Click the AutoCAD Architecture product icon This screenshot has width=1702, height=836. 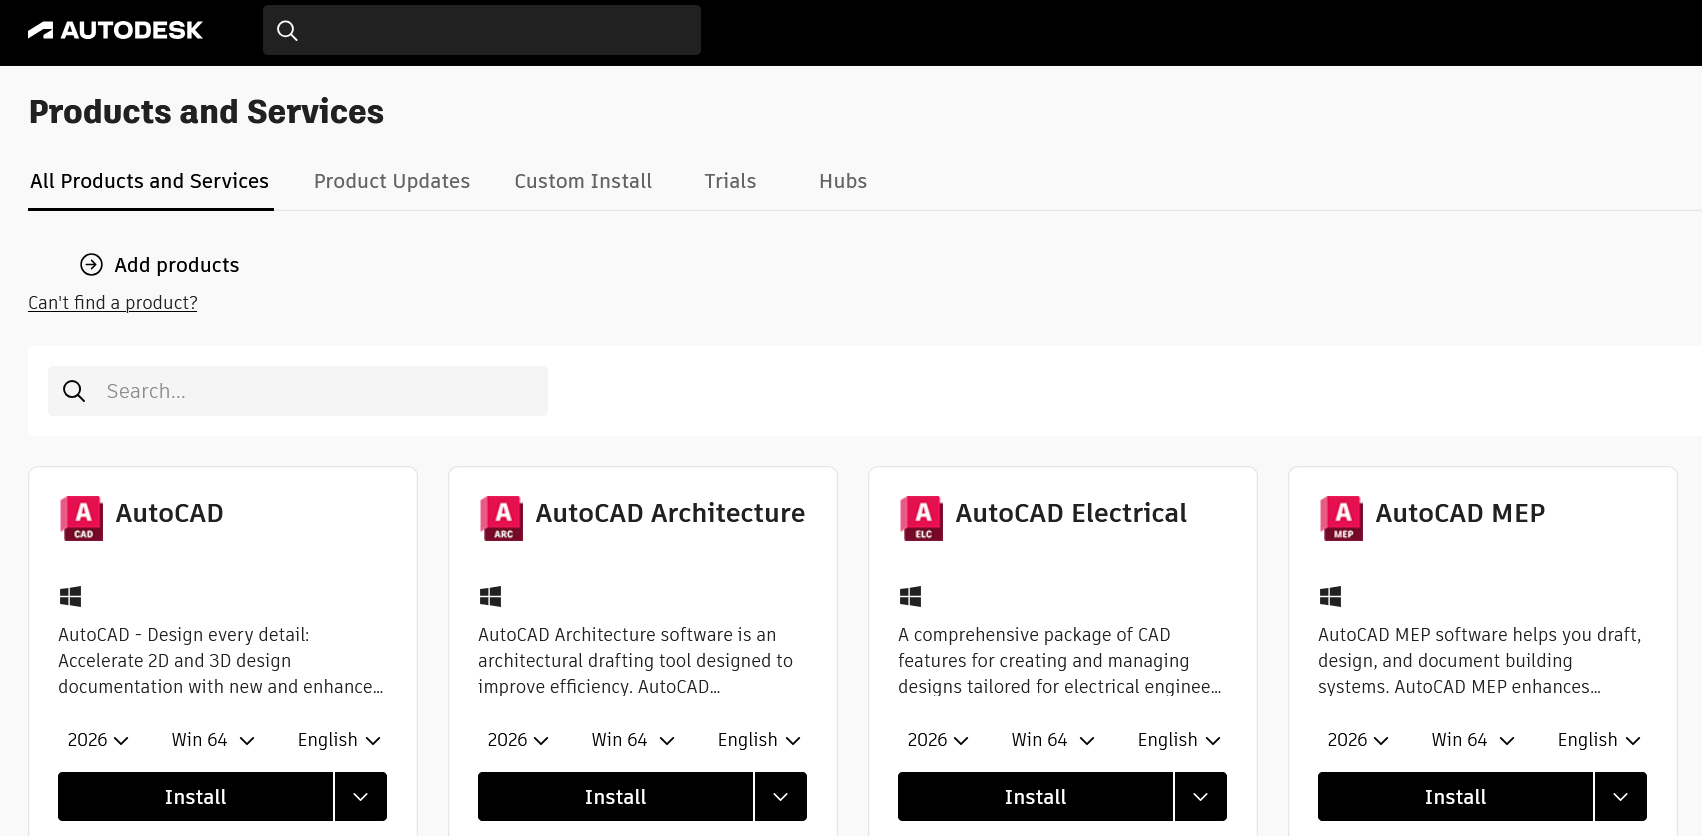pos(502,518)
